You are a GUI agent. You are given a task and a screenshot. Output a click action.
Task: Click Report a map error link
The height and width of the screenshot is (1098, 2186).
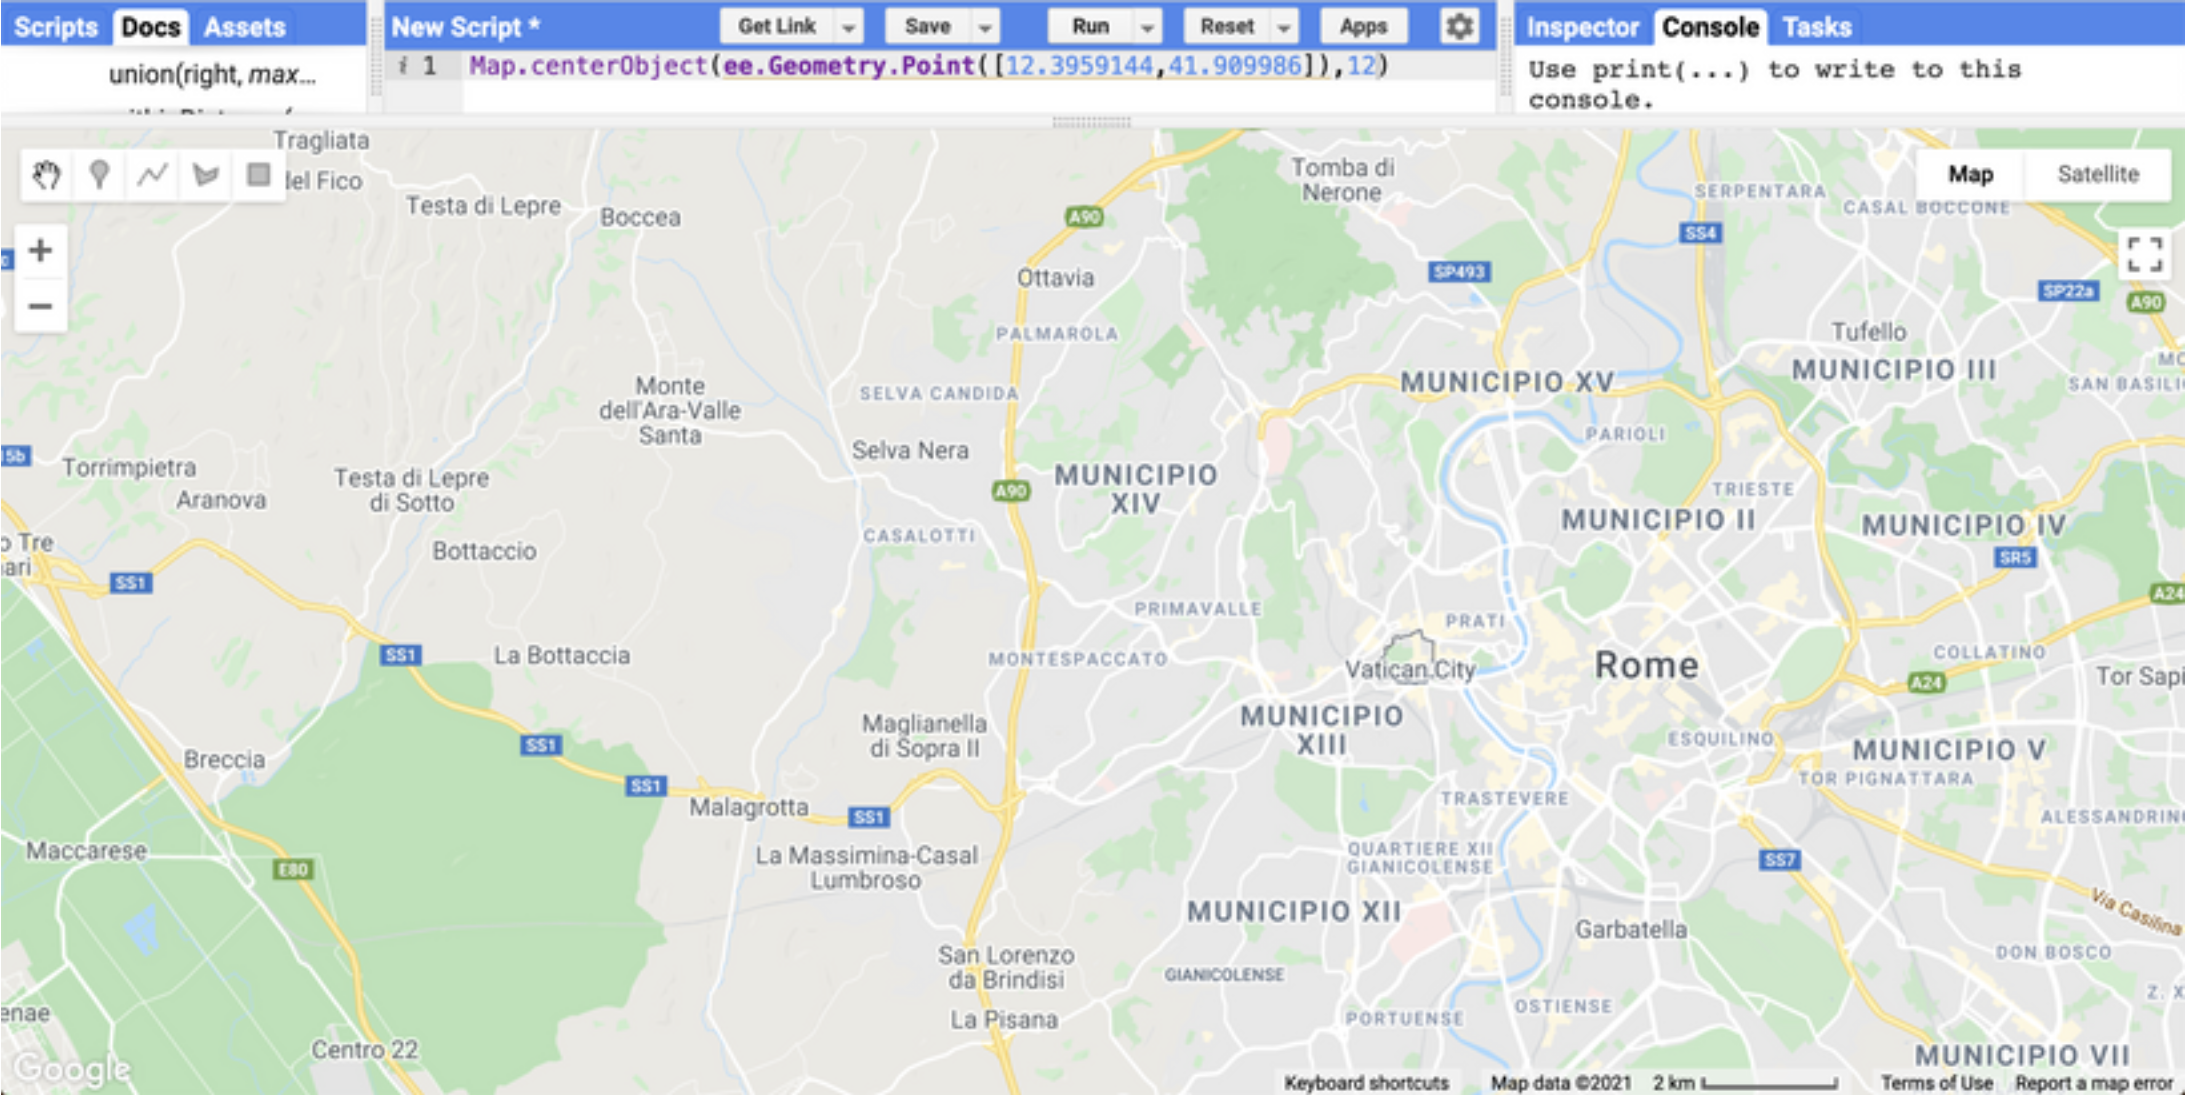(2094, 1083)
